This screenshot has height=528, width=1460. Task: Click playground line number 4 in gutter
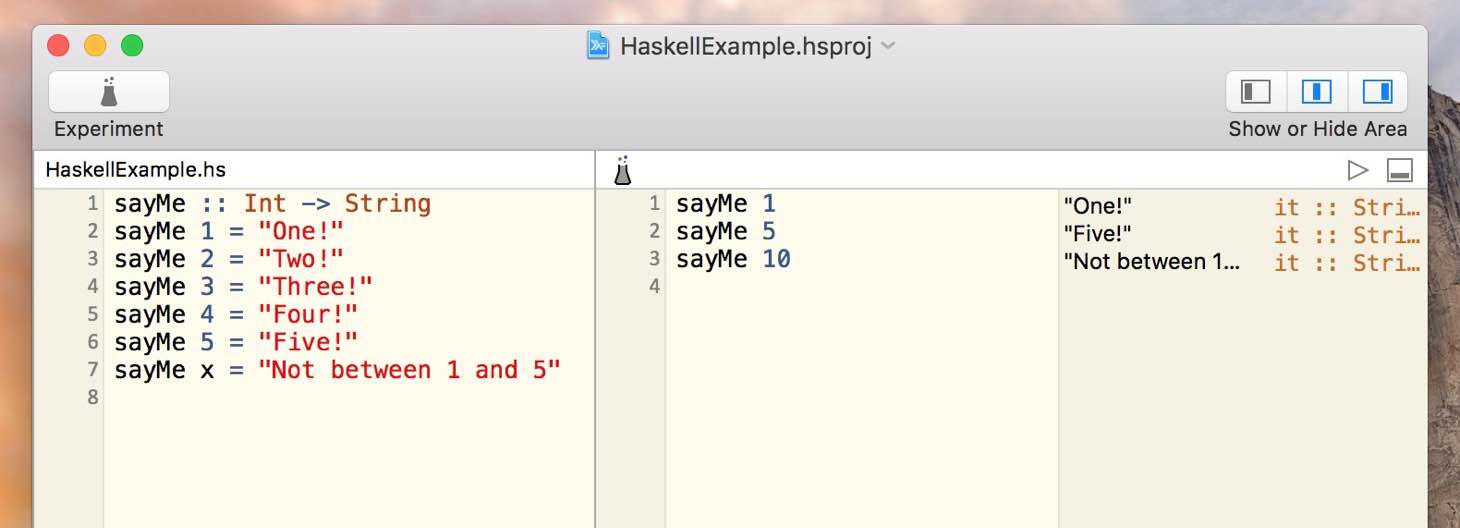pos(655,287)
